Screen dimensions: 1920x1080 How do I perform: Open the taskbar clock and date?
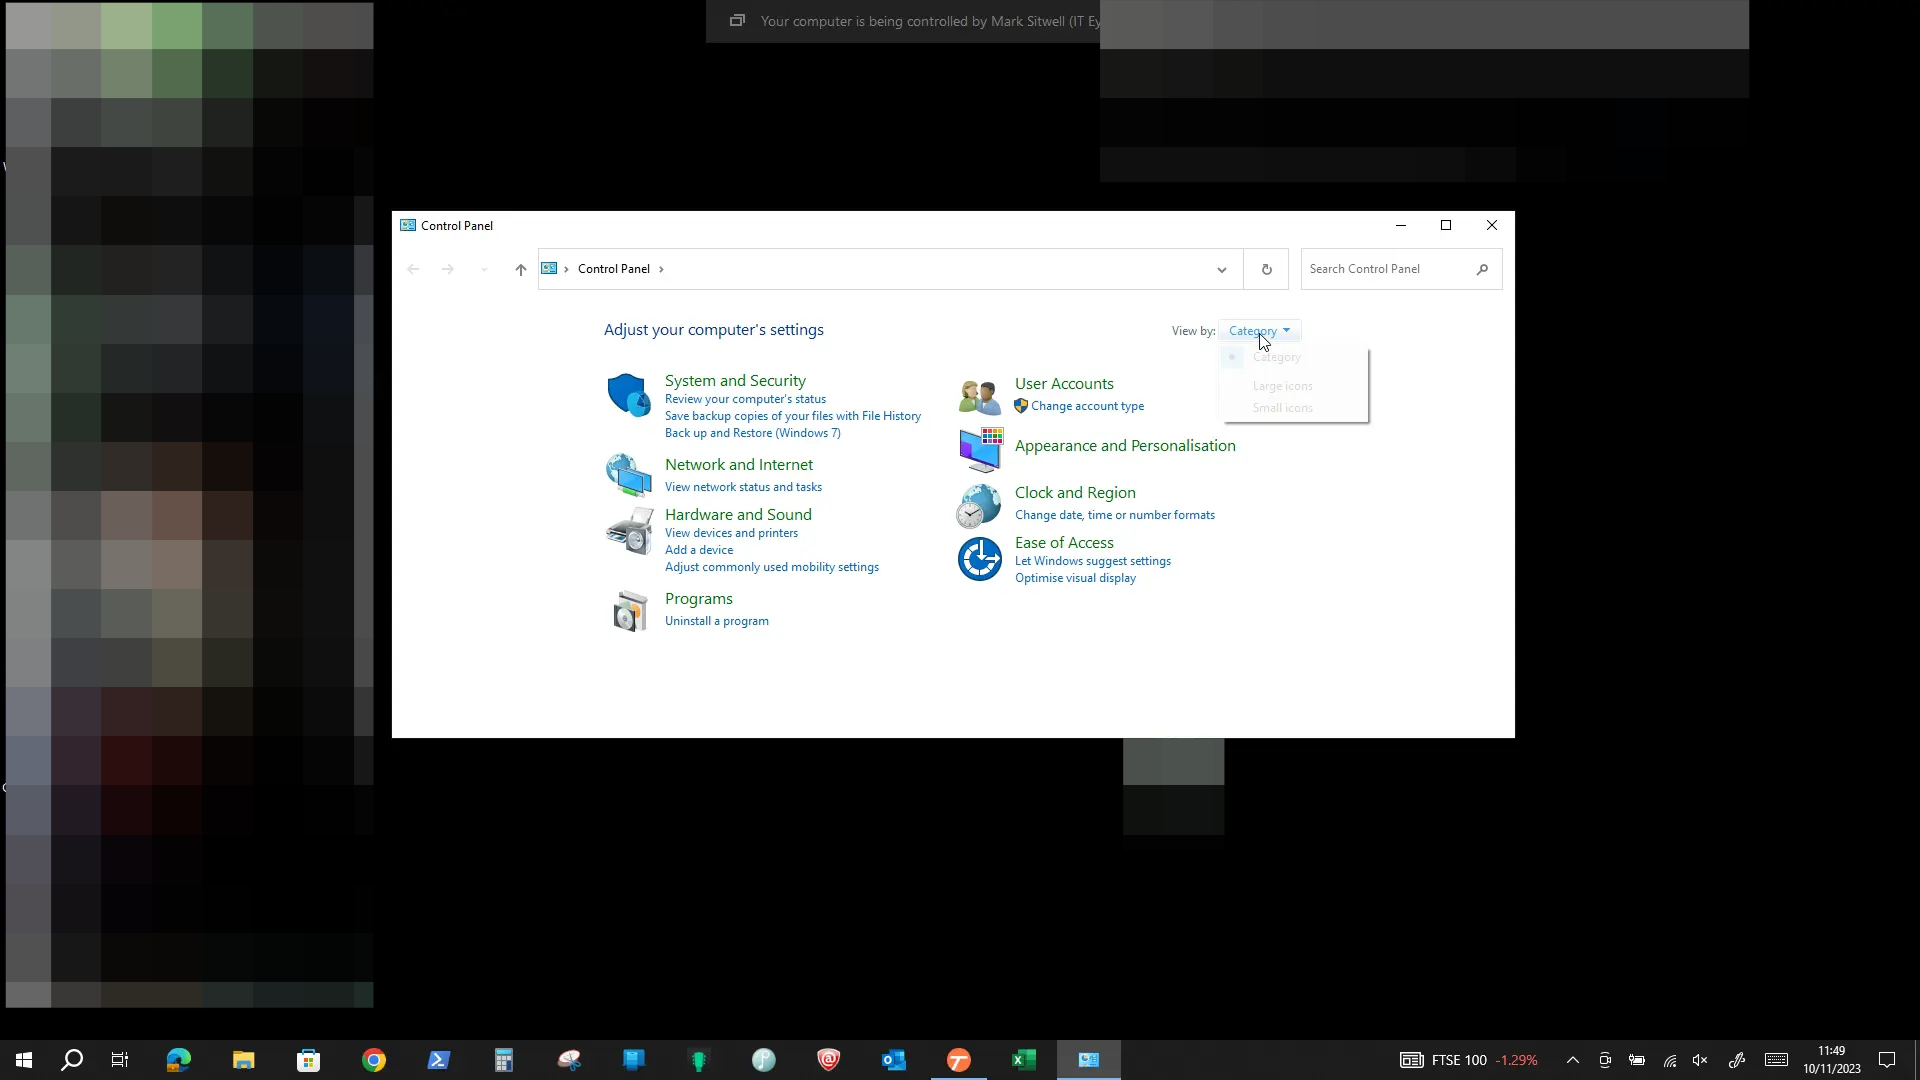1832,1060
